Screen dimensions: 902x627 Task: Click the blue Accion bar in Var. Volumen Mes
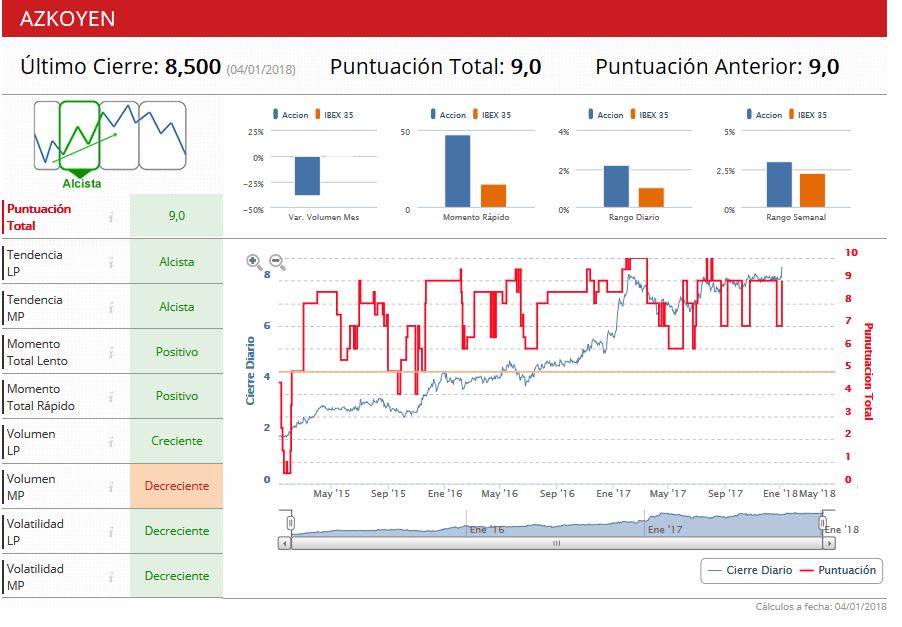307,176
